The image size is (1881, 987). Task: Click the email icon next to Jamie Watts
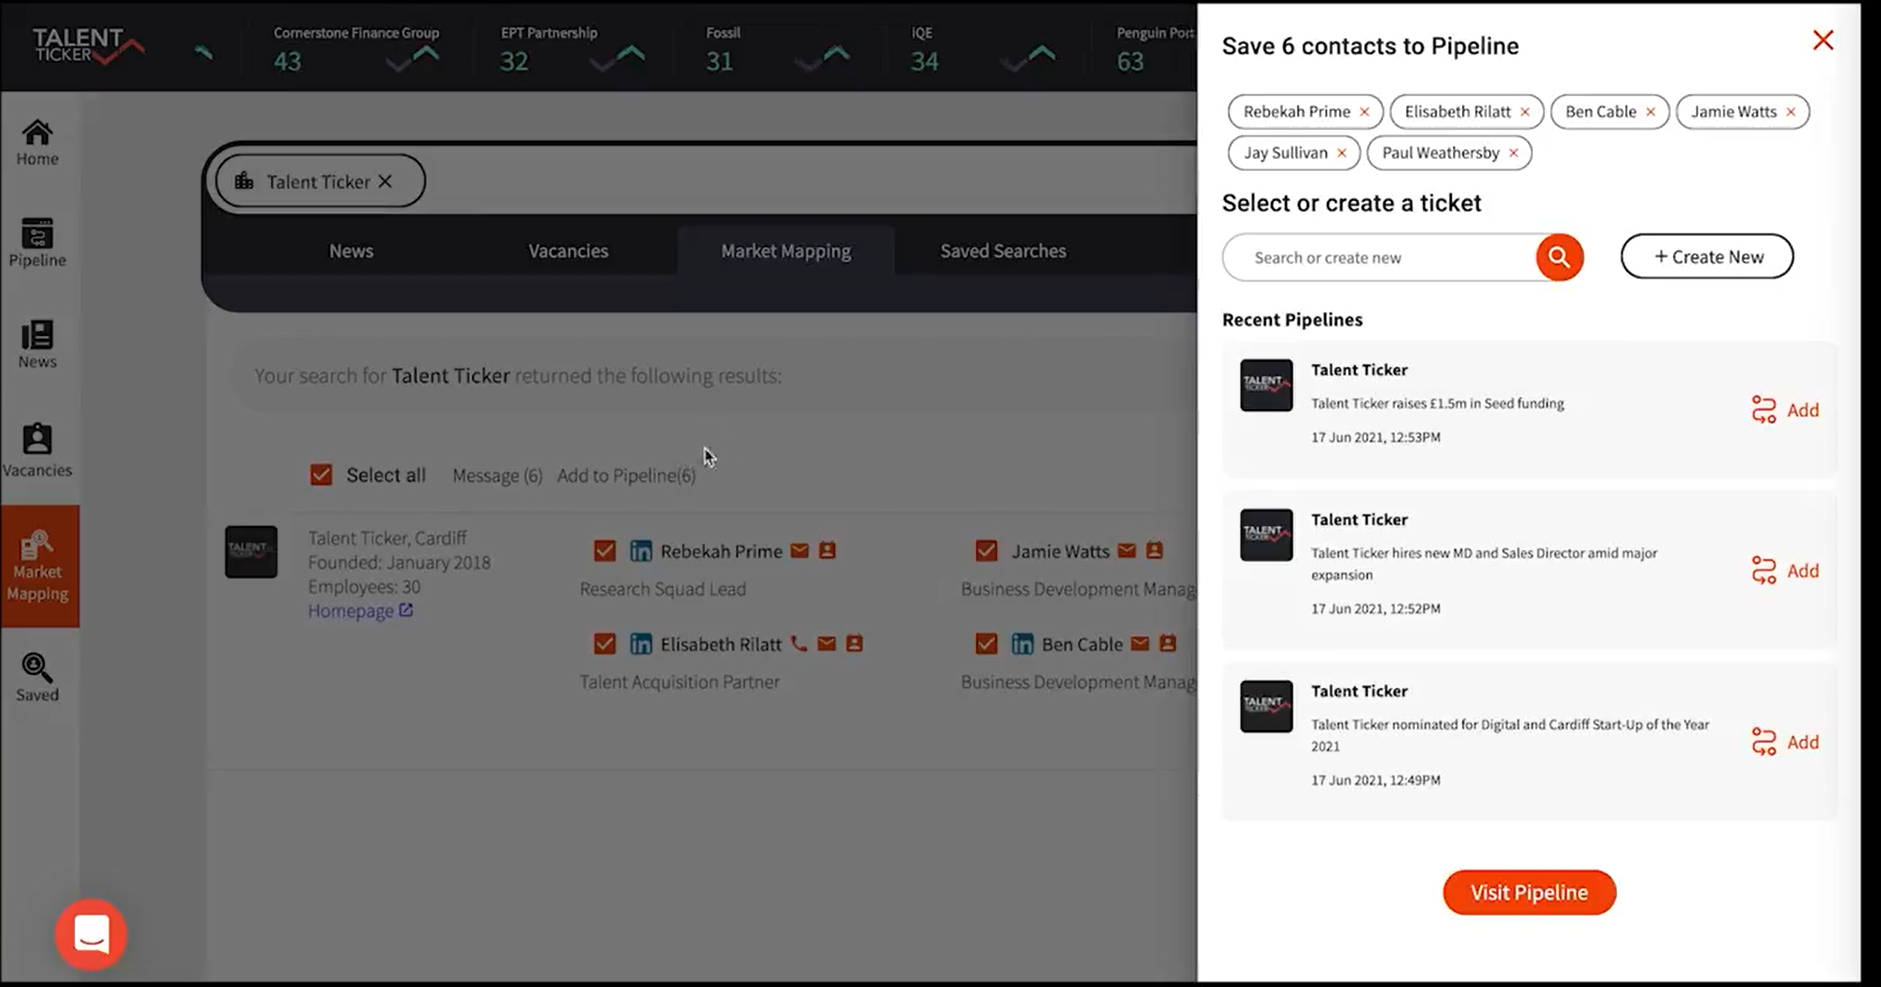tap(1126, 550)
